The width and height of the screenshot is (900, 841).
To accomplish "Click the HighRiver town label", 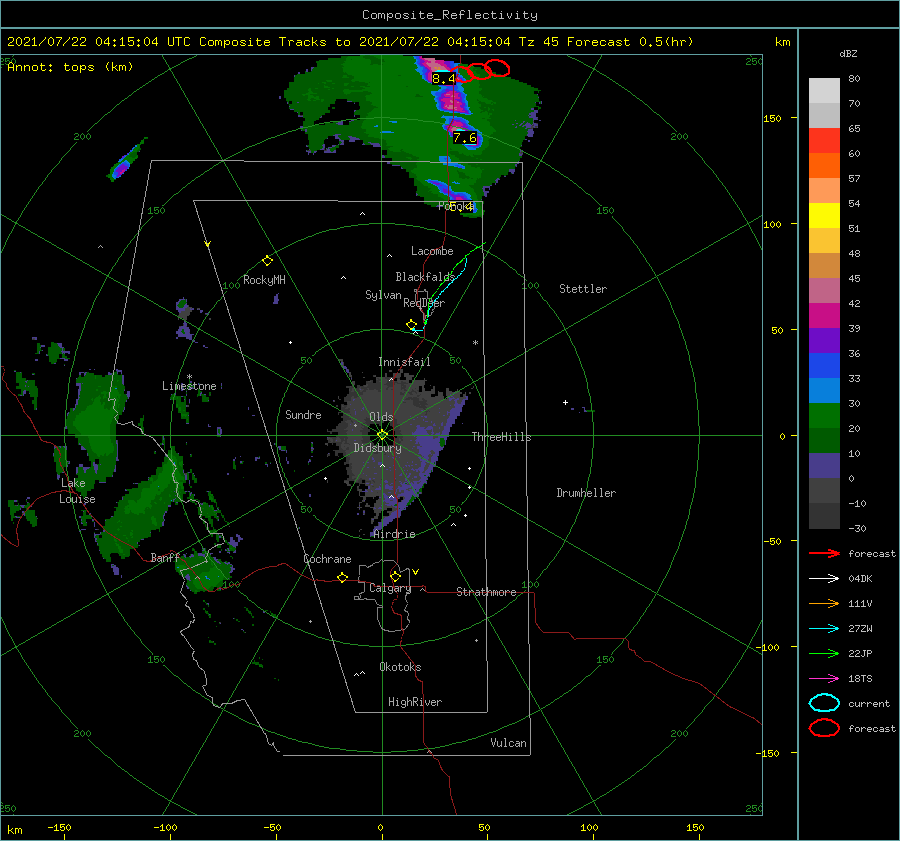I will pos(415,702).
